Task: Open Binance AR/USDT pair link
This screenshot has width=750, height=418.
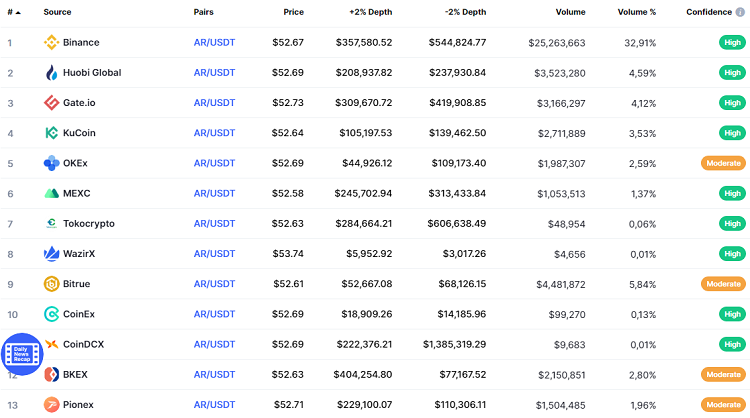Action: coord(214,43)
